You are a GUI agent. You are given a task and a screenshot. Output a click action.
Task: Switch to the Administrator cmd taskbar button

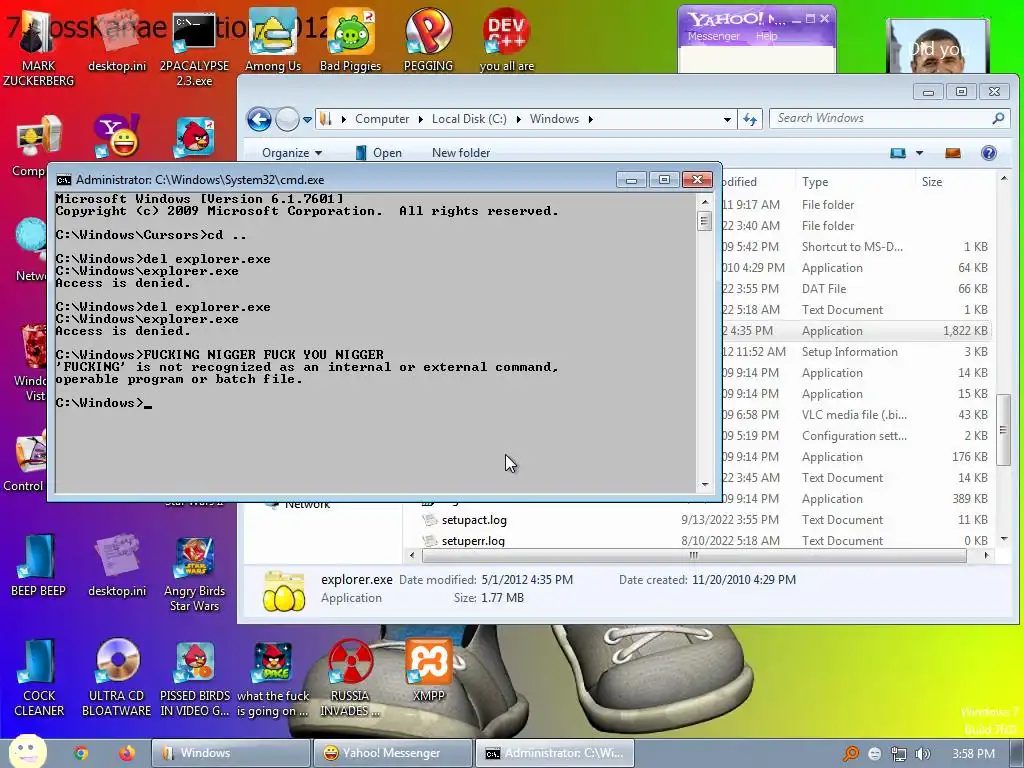click(554, 753)
